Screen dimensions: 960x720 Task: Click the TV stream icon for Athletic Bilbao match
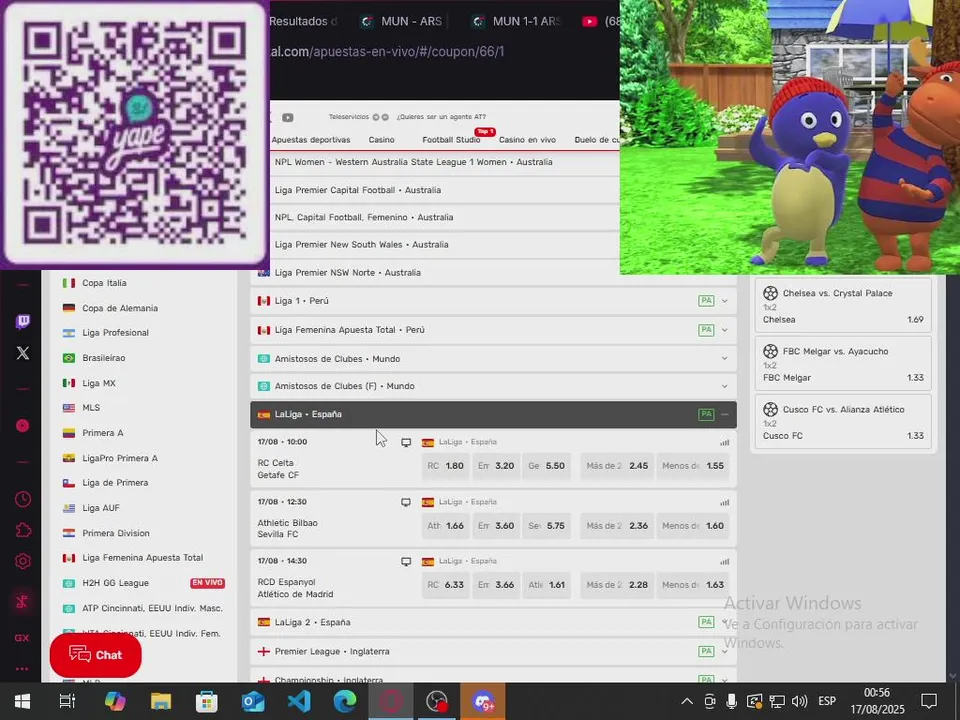click(x=406, y=502)
